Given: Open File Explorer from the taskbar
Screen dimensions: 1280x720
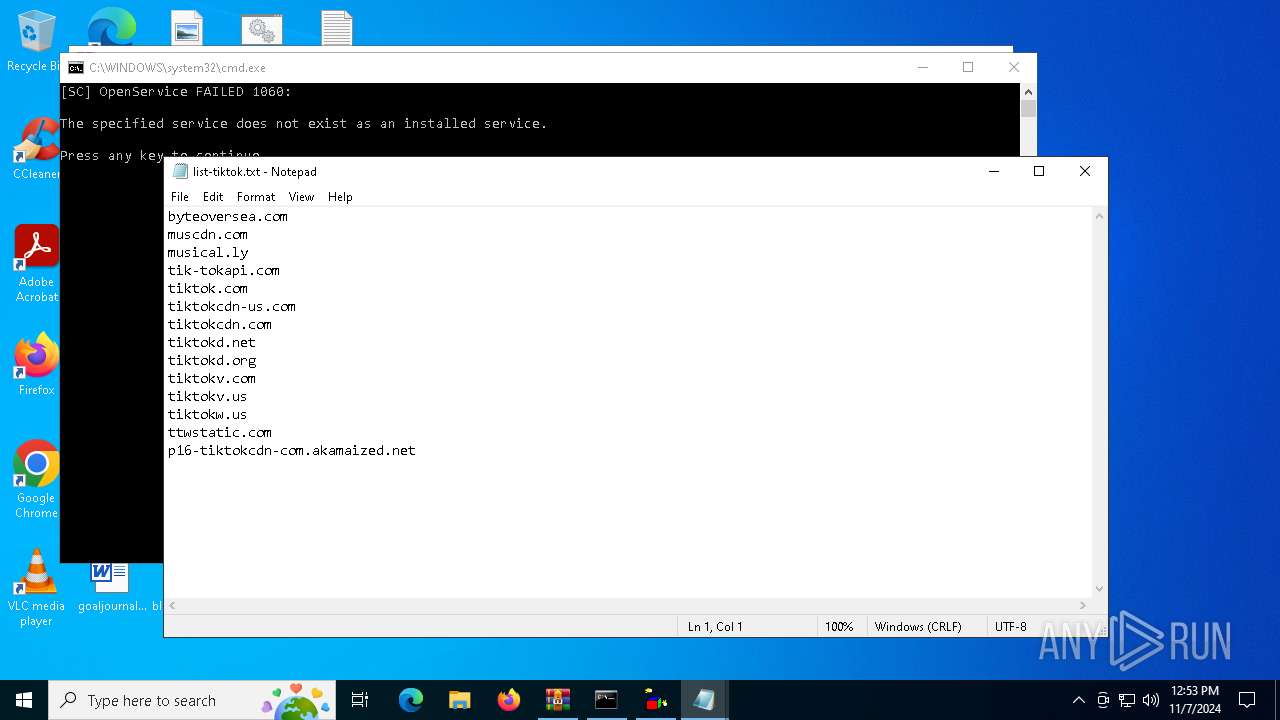Looking at the screenshot, I should [460, 700].
